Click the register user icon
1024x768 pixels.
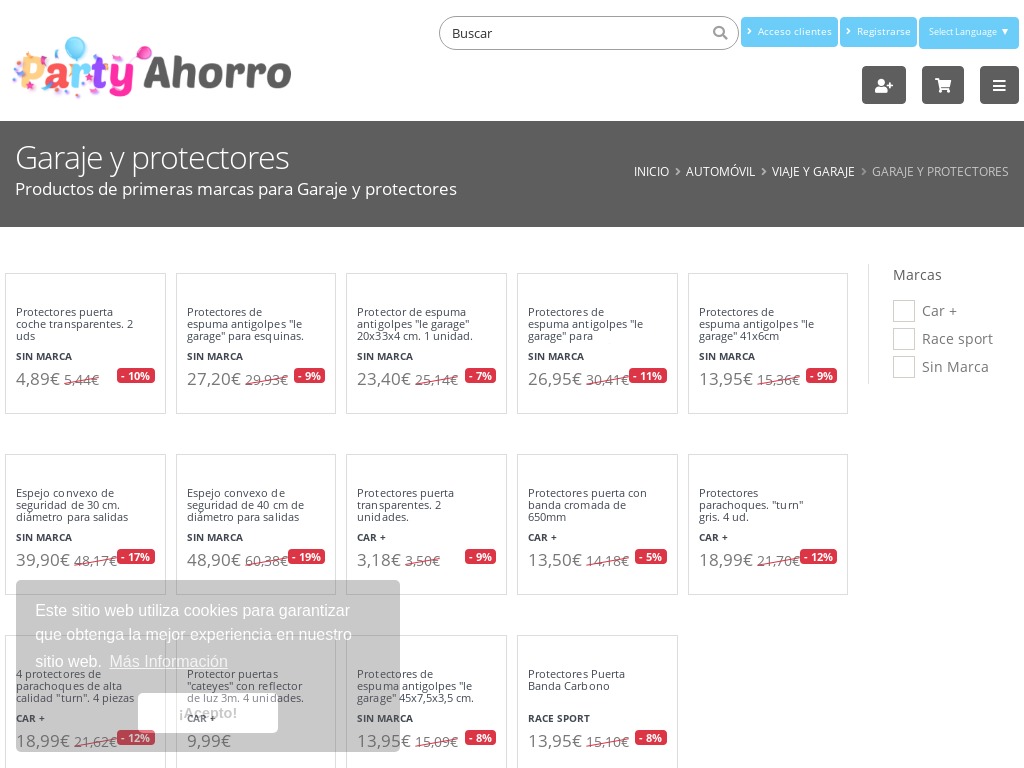coord(884,85)
